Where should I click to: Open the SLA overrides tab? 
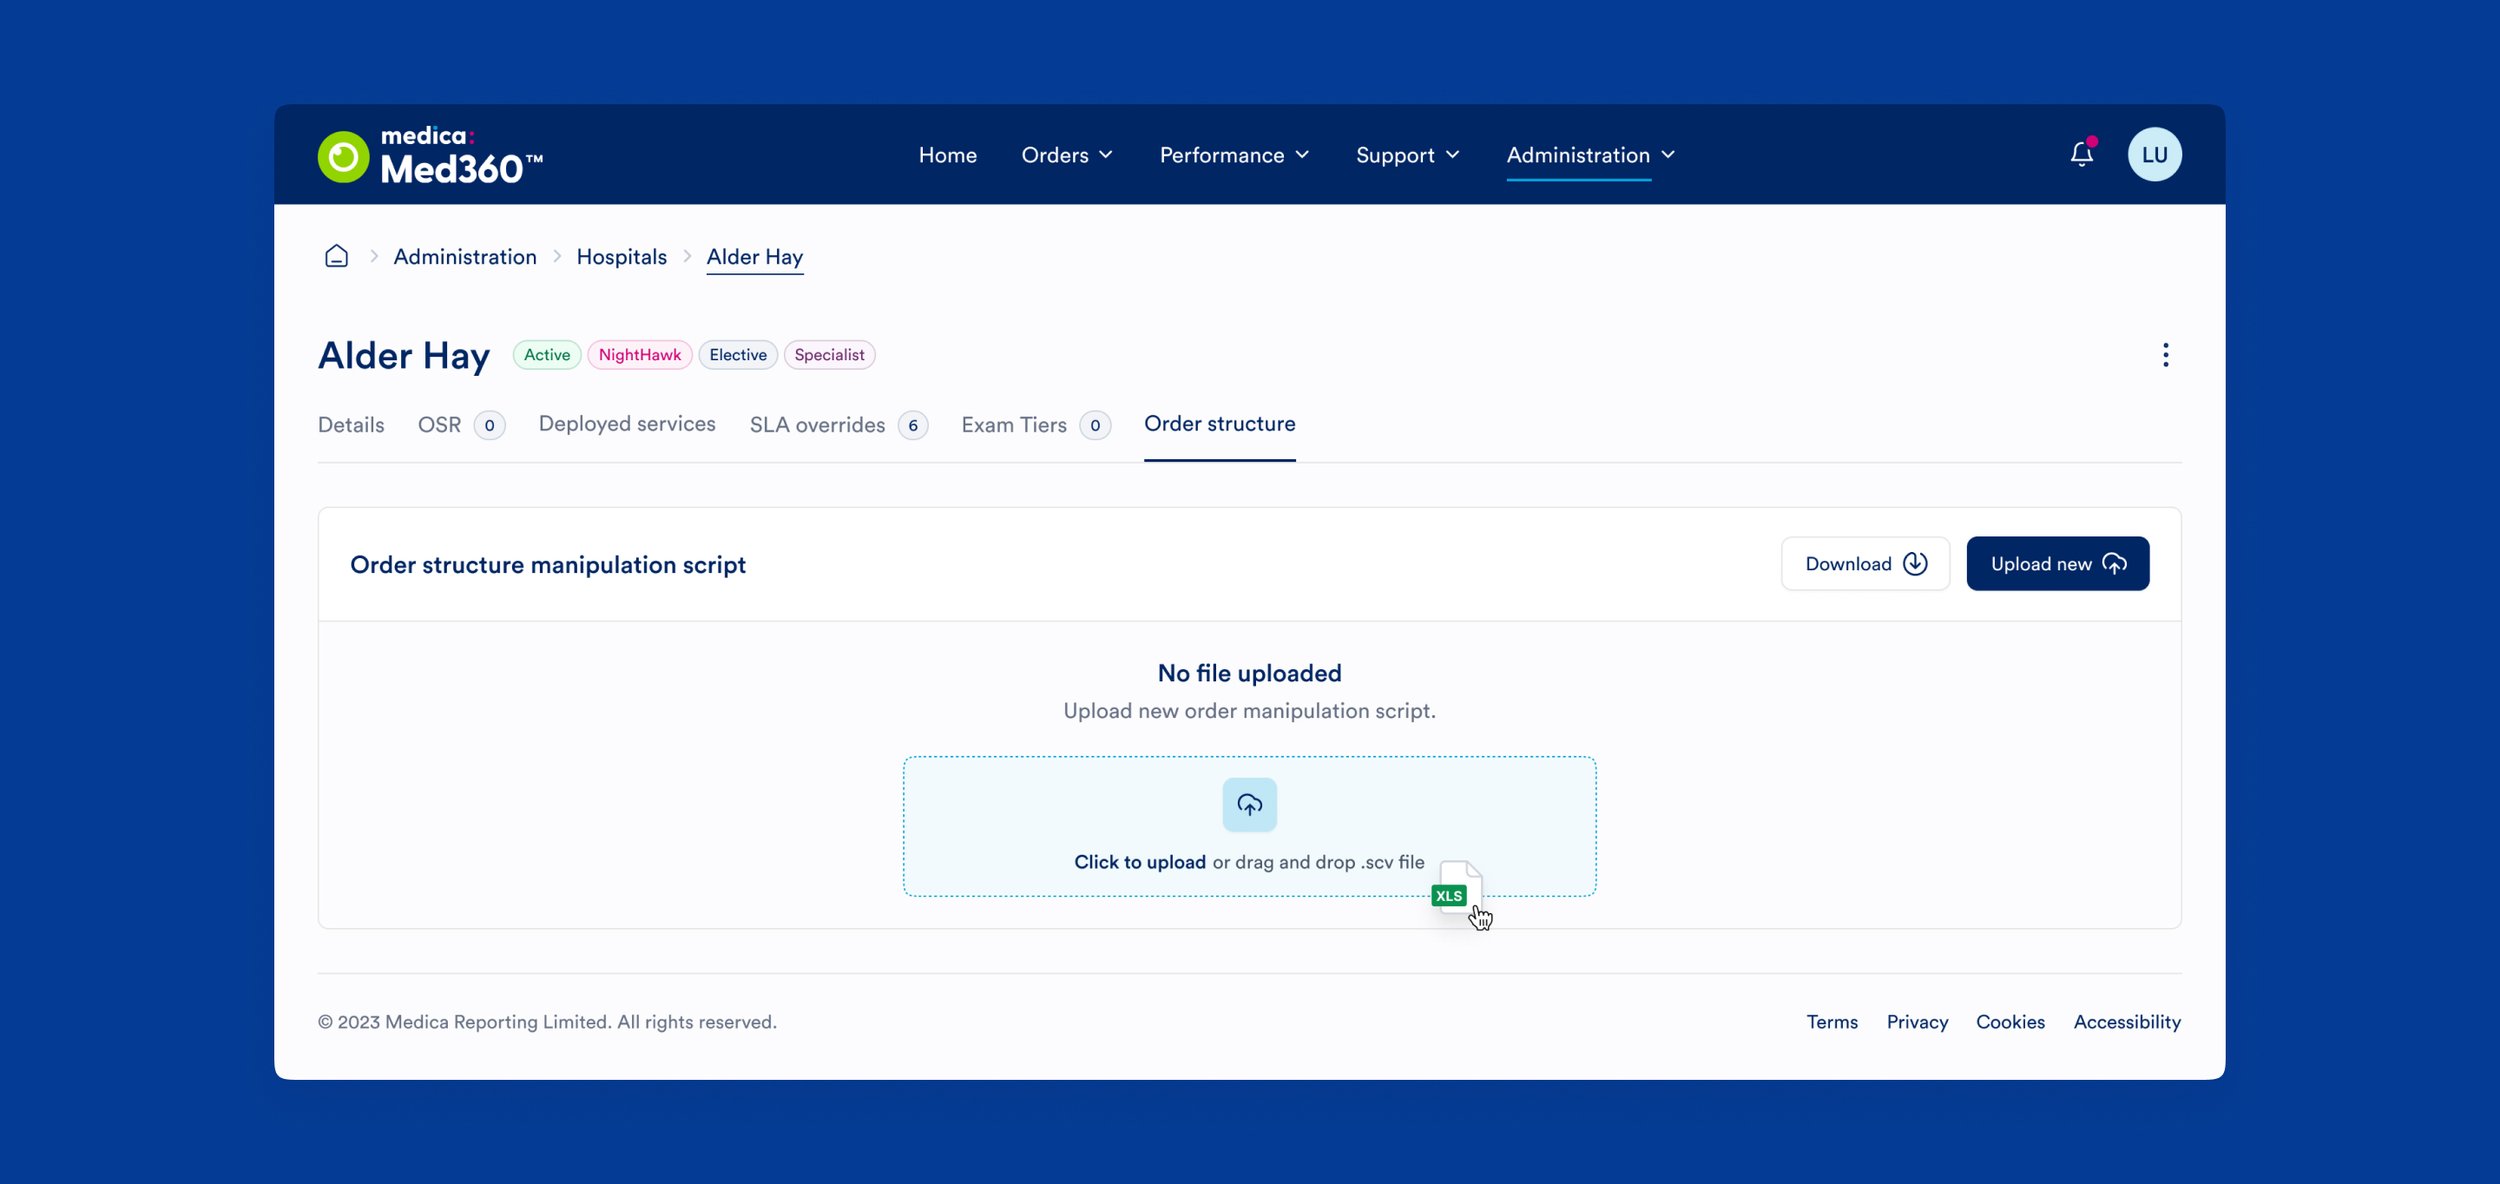[838, 425]
